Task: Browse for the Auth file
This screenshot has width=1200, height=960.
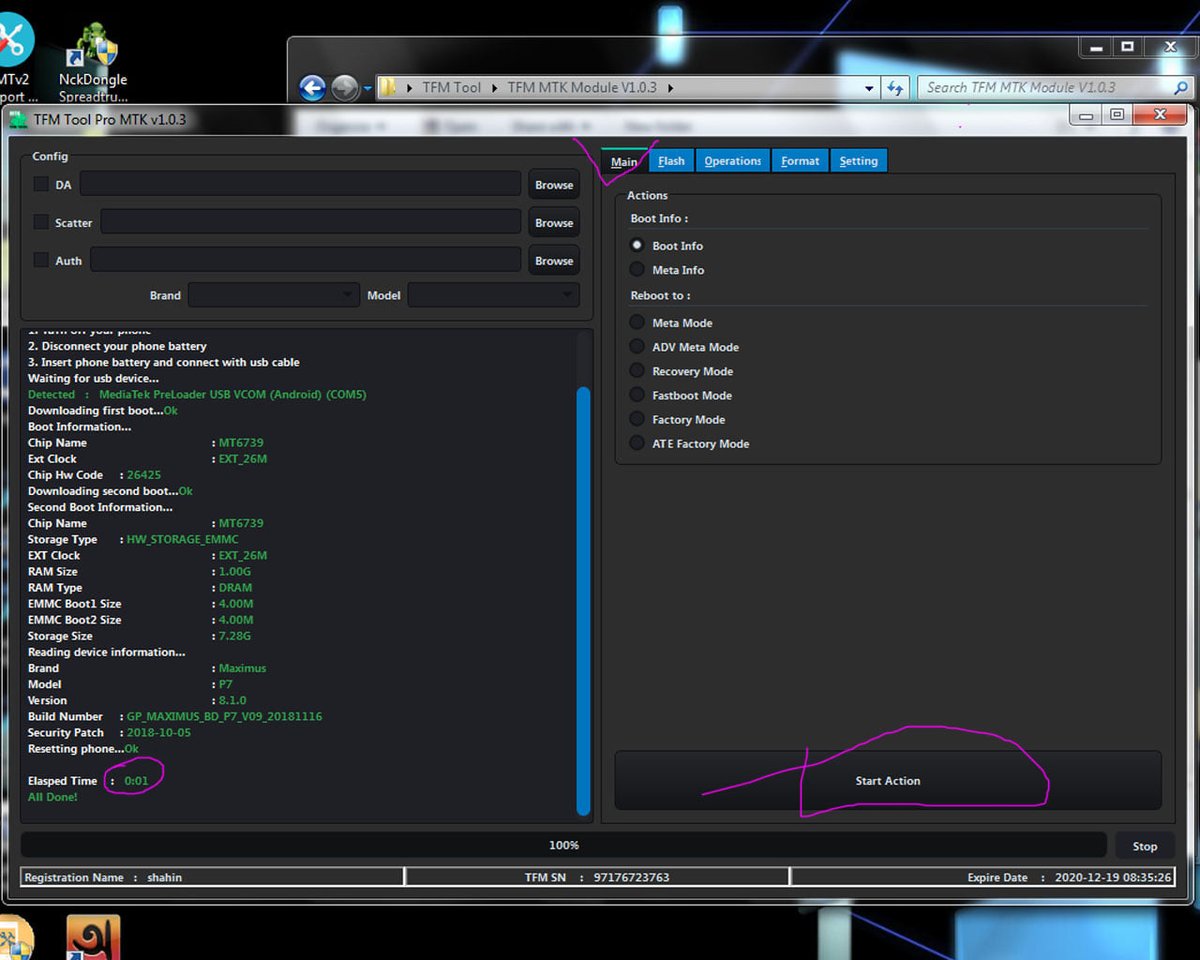Action: pos(554,260)
